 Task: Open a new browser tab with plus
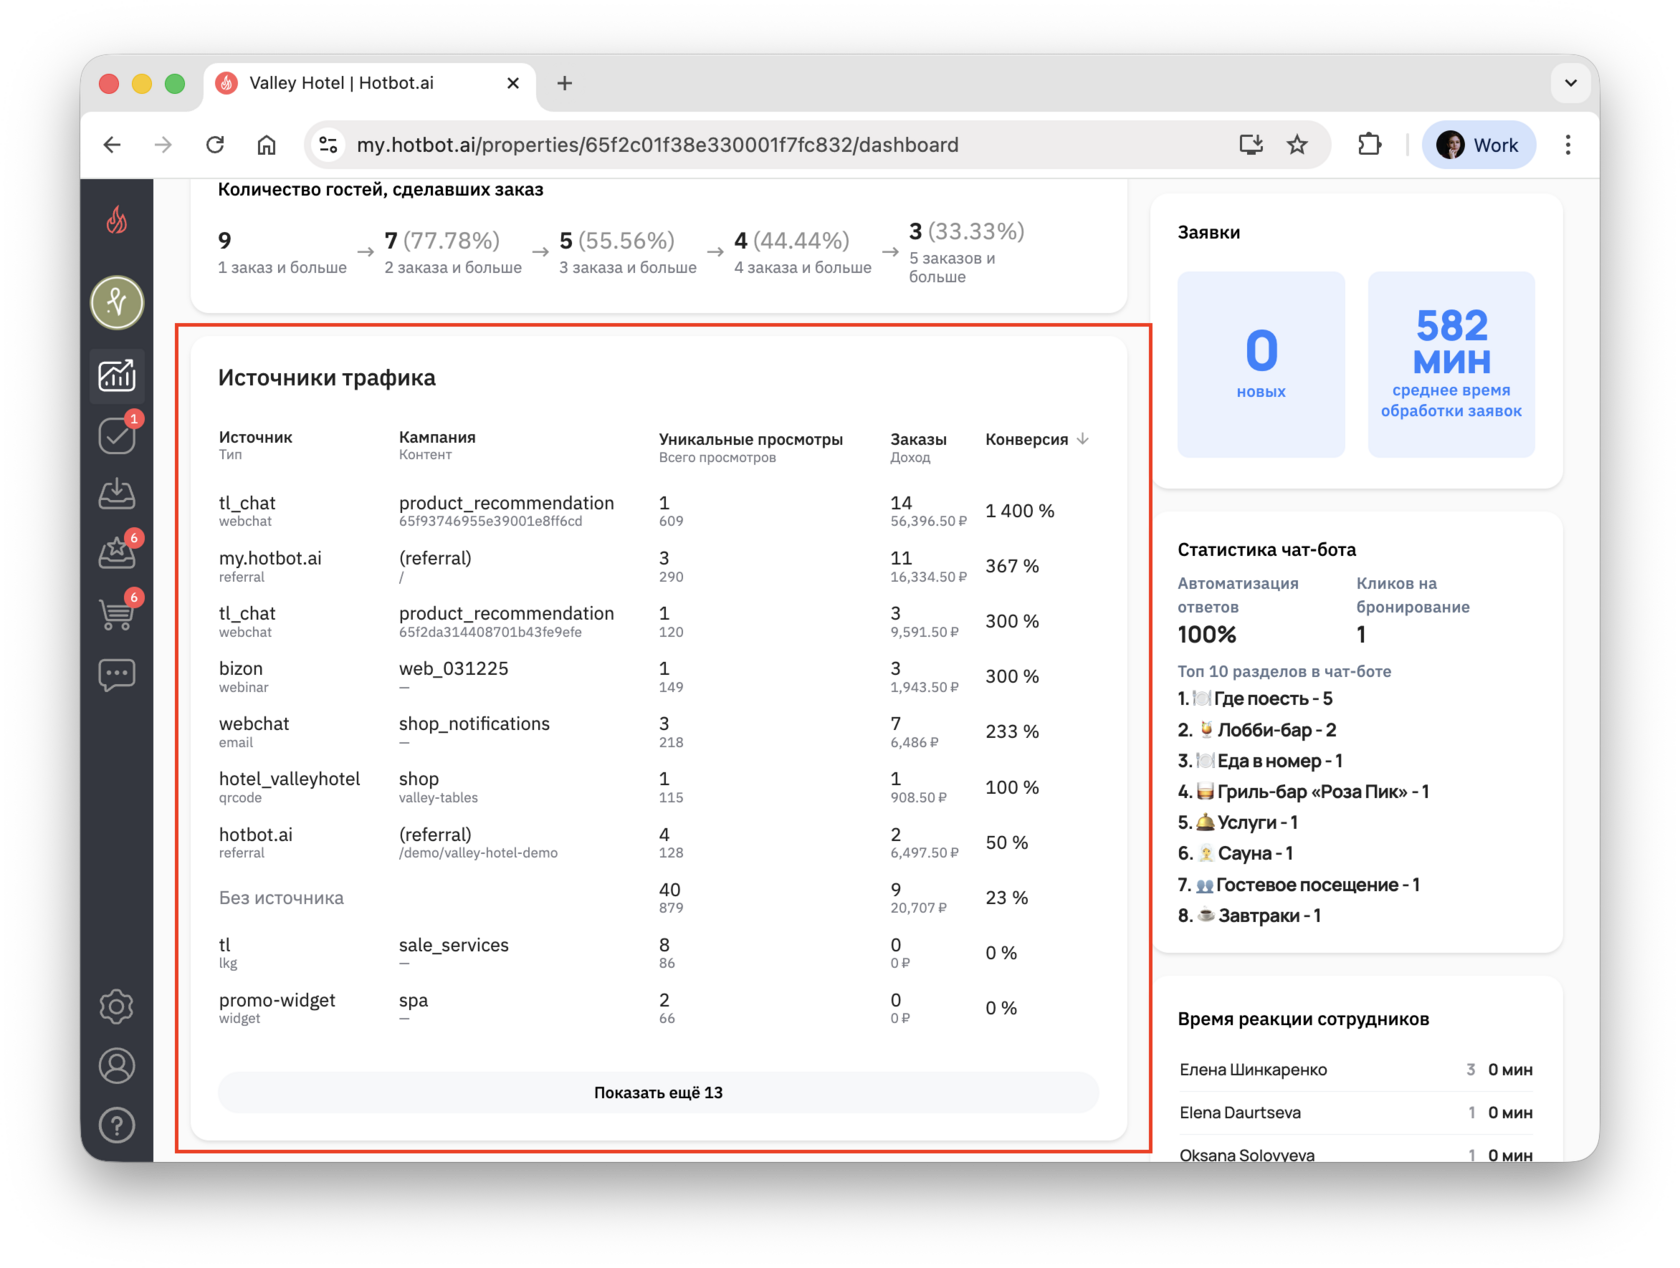tap(565, 83)
